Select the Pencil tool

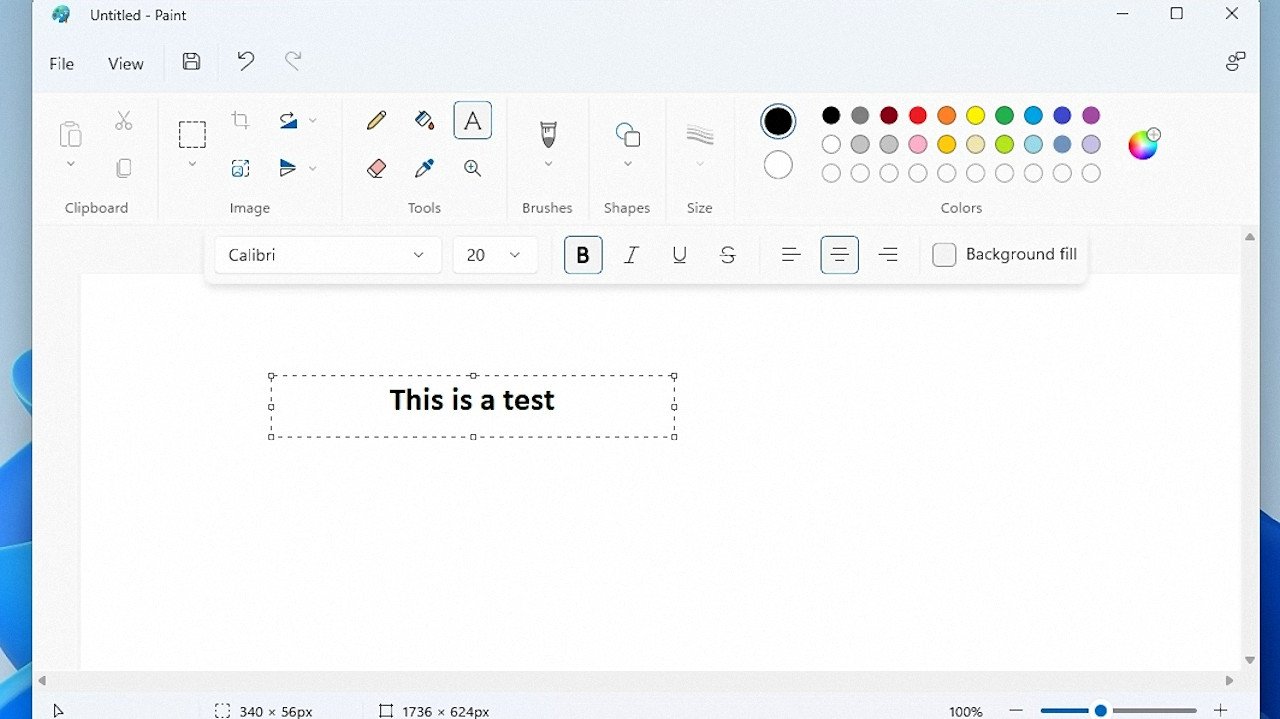click(x=376, y=121)
